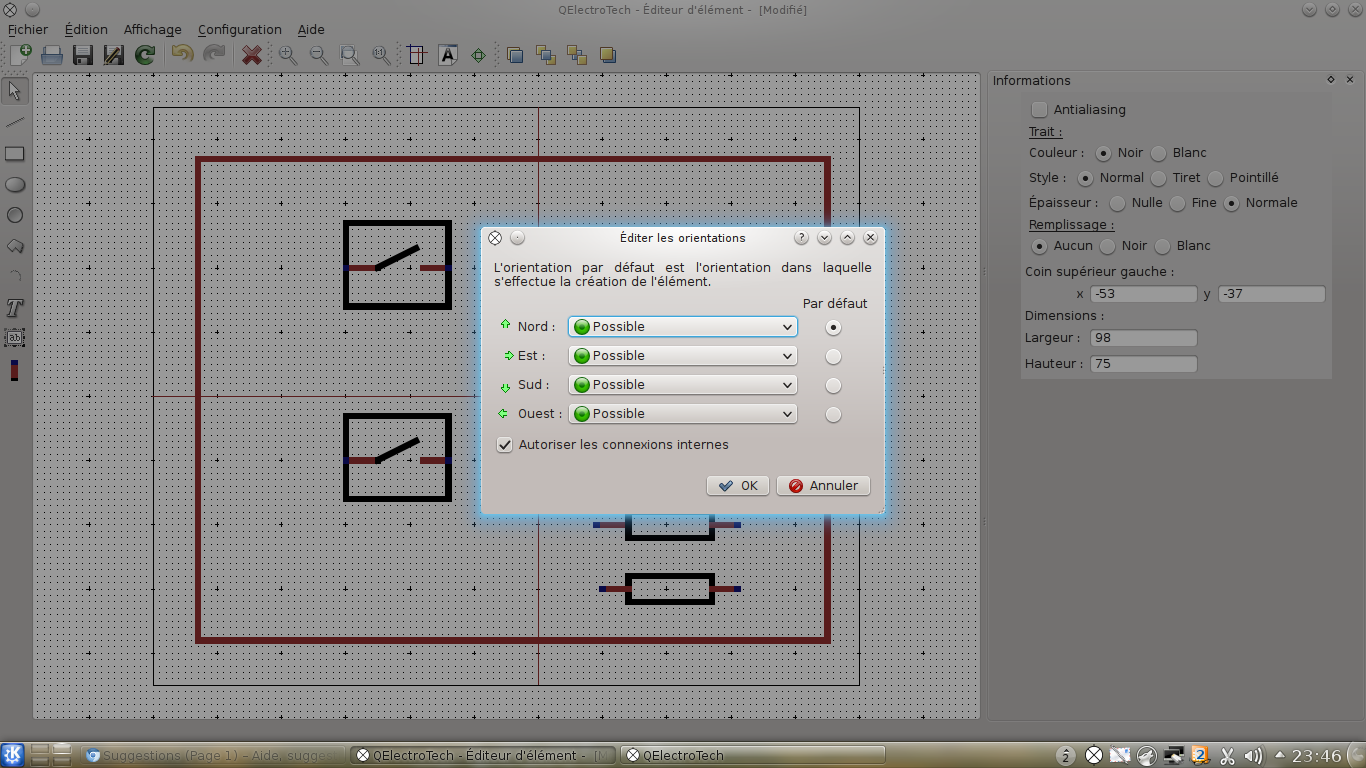
Task: Click the y coordinate field
Action: pos(1272,294)
